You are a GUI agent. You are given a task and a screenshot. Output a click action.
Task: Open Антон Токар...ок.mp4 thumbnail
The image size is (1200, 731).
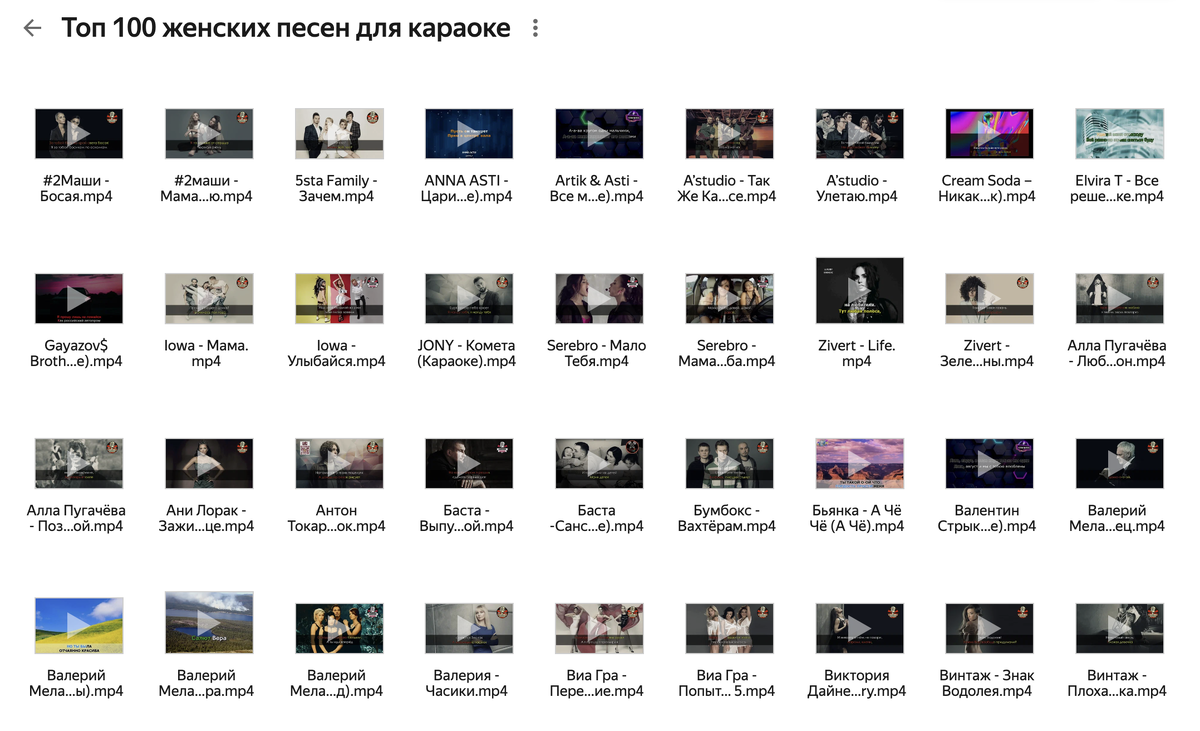click(x=339, y=463)
